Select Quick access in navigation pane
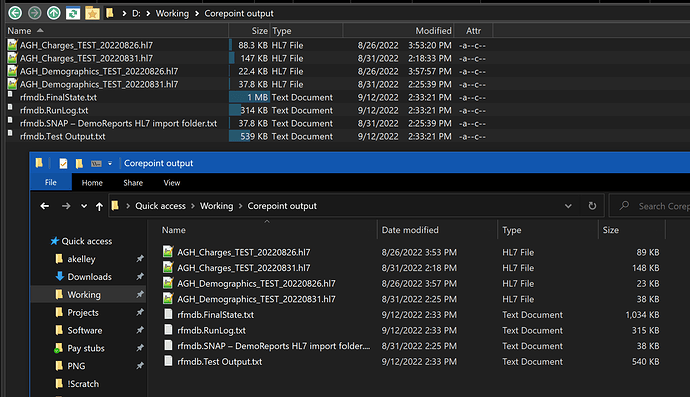This screenshot has width=690, height=397. (87, 241)
